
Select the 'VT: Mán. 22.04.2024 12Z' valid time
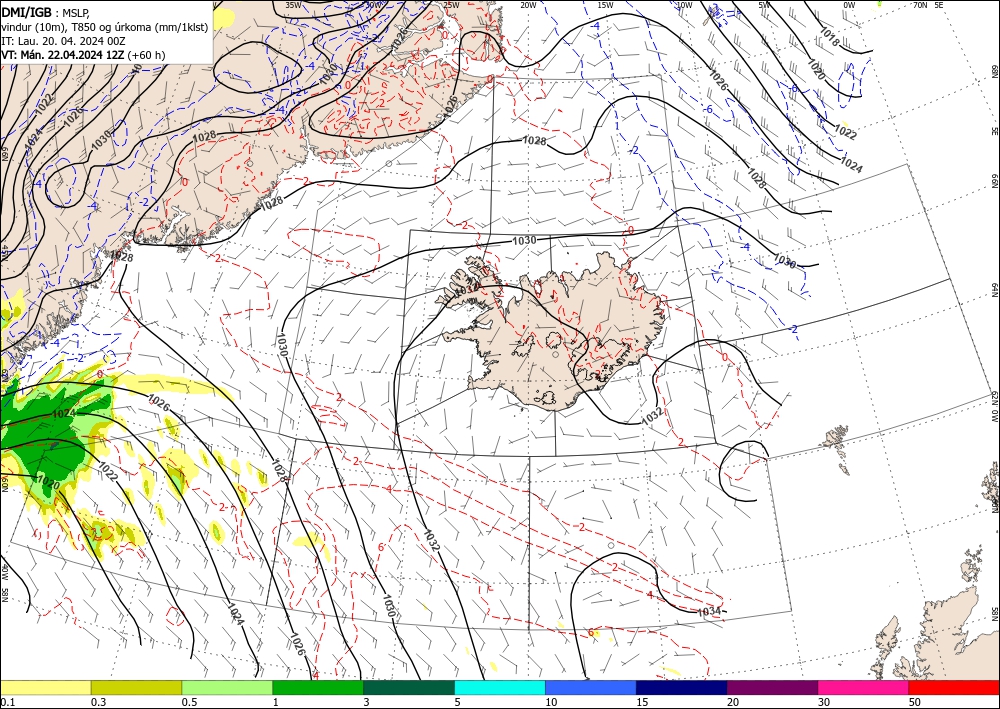(63, 55)
